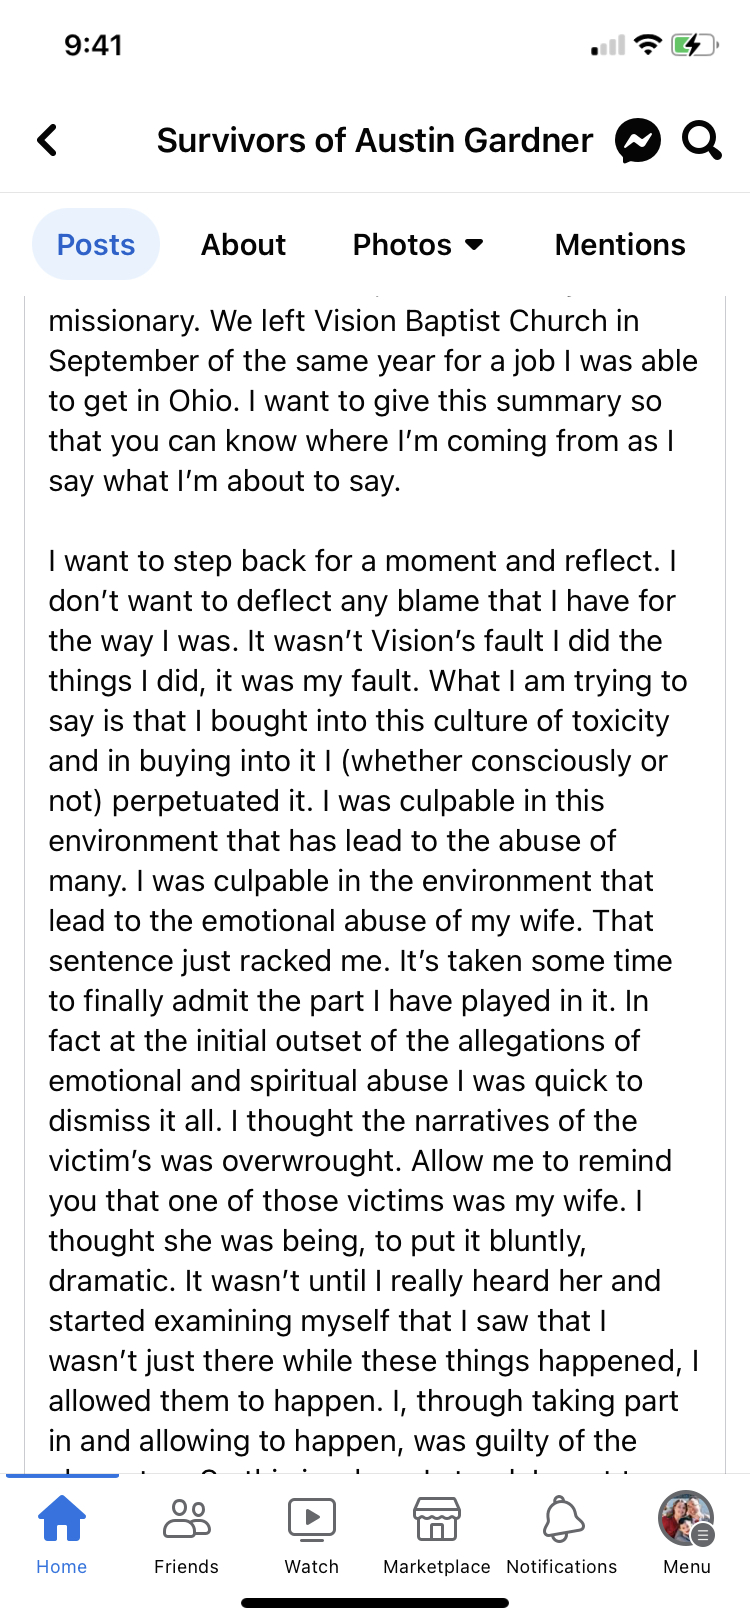Switch to the Mentions tab

620,245
